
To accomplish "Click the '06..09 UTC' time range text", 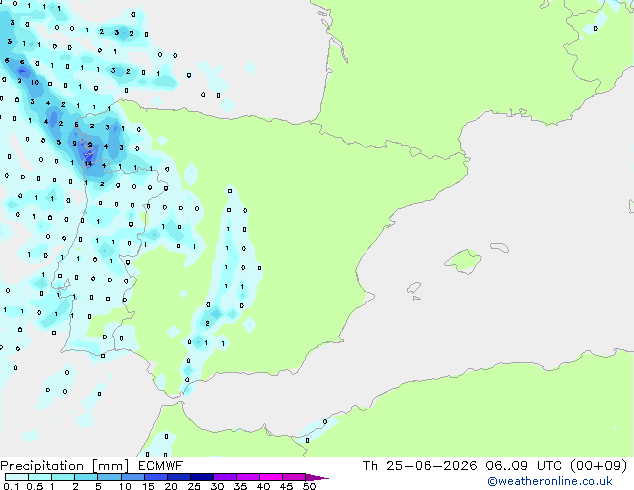I will [524, 466].
